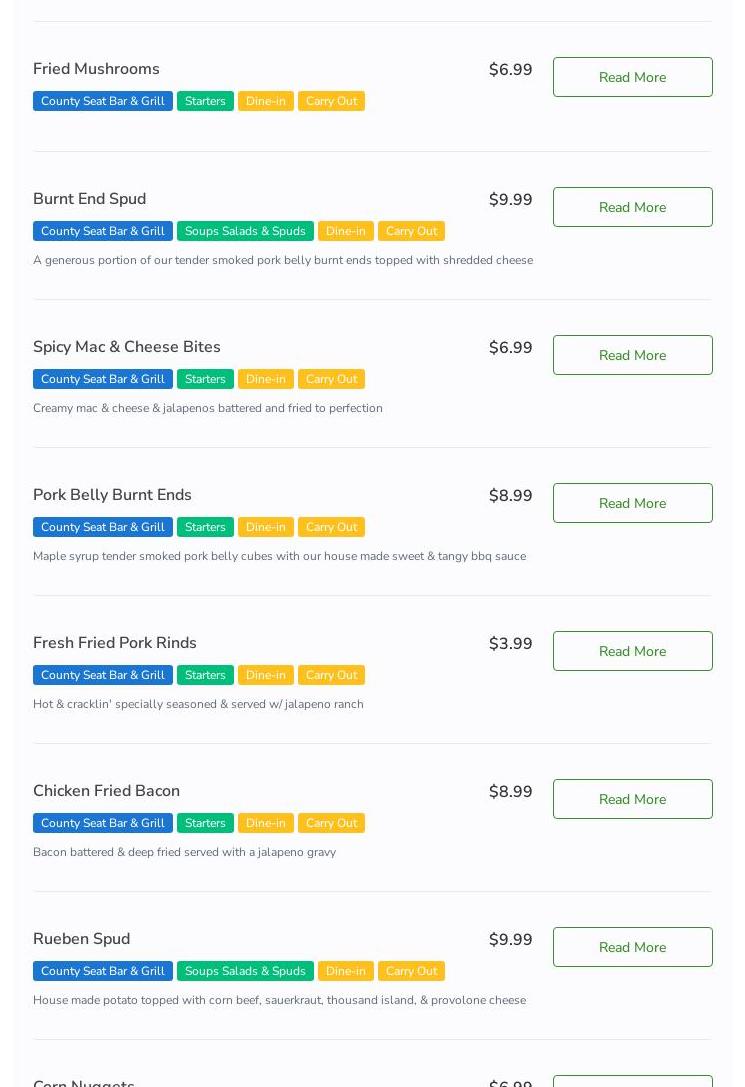The image size is (745, 1087).
Task: Open the Pork Belly Burnt Ends title
Action: point(112,495)
